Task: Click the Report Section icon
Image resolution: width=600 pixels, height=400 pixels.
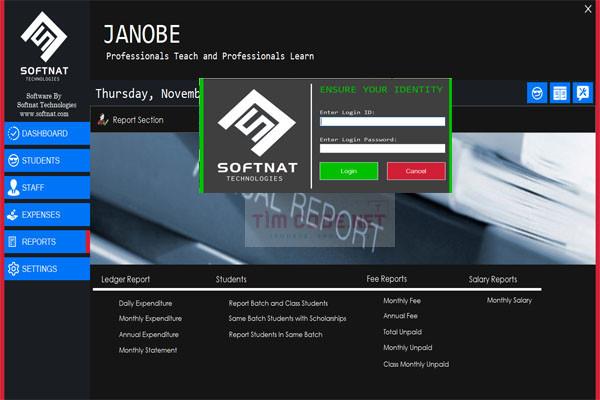Action: coord(102,120)
